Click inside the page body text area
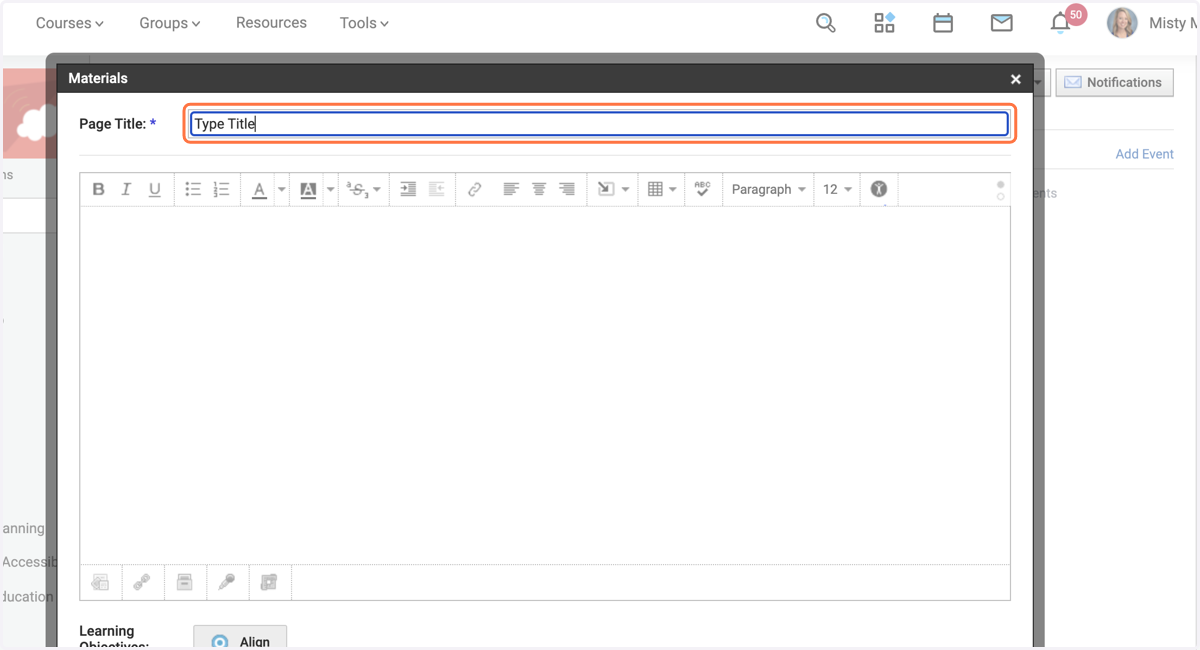This screenshot has height=650, width=1200. pyautogui.click(x=545, y=385)
